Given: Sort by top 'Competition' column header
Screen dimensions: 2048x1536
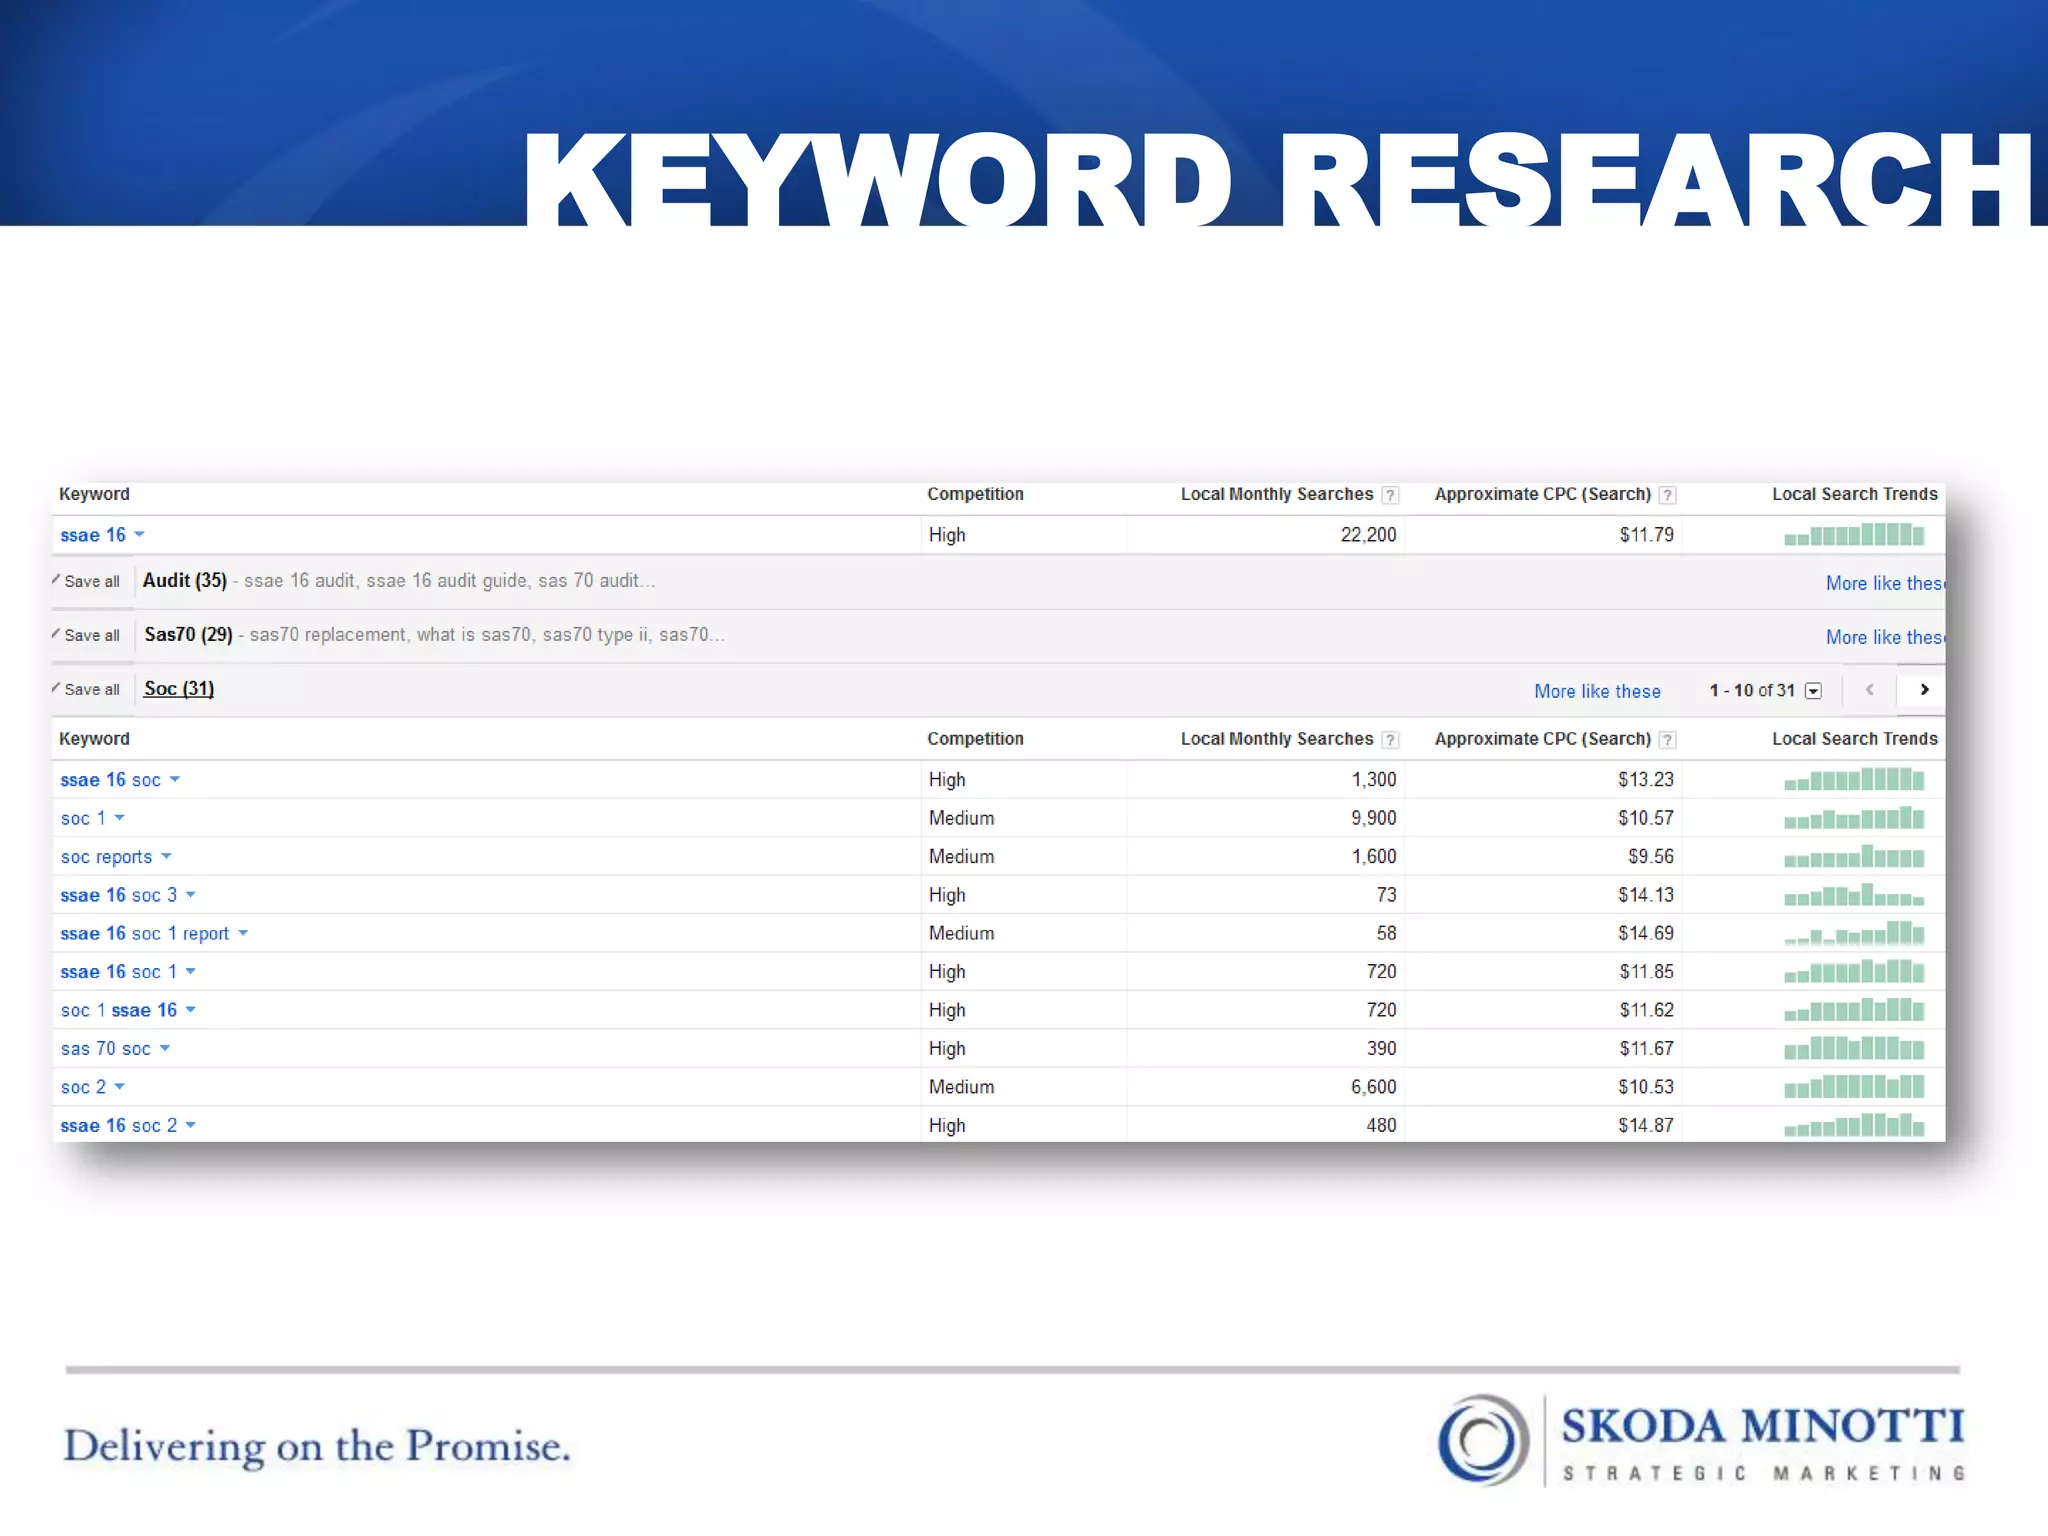Looking at the screenshot, I should pos(975,494).
